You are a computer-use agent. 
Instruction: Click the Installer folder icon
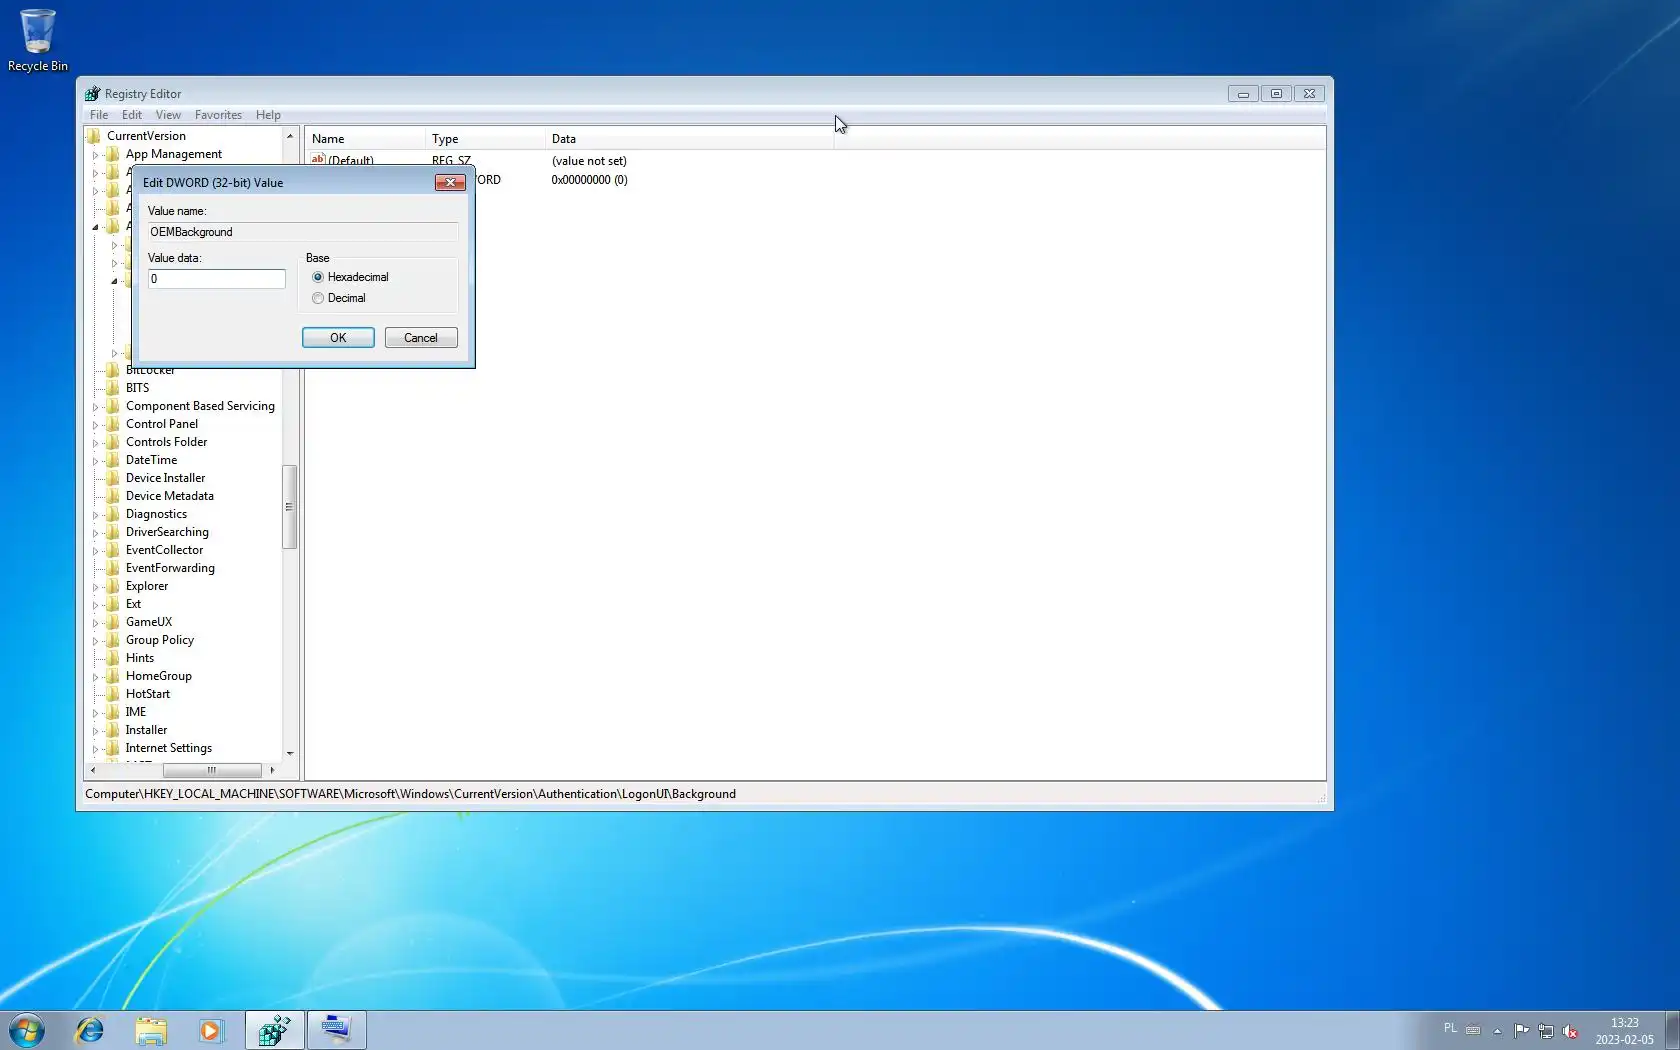[x=113, y=730]
